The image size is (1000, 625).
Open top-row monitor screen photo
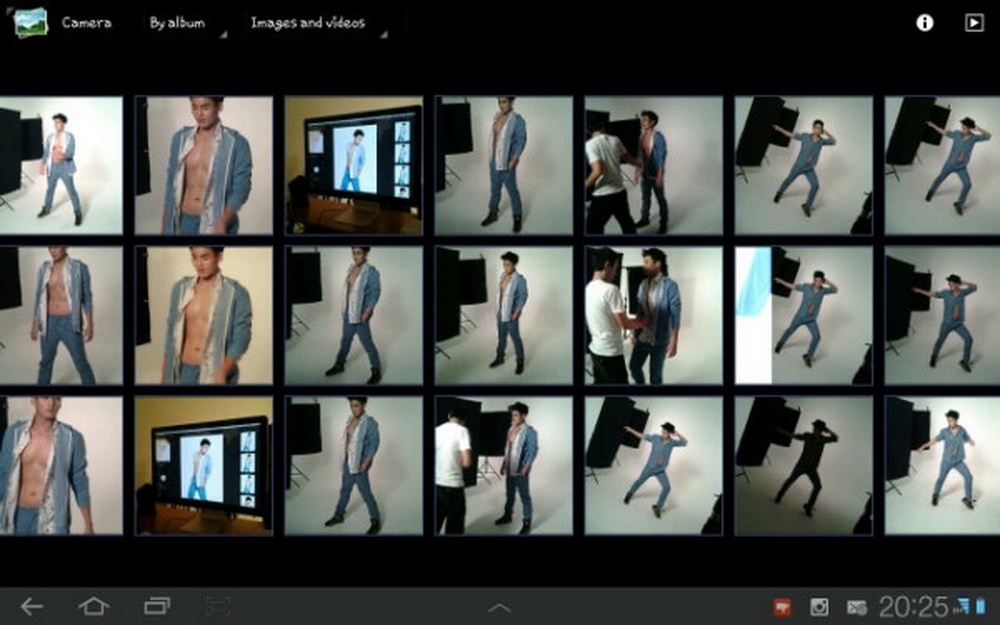tap(353, 165)
